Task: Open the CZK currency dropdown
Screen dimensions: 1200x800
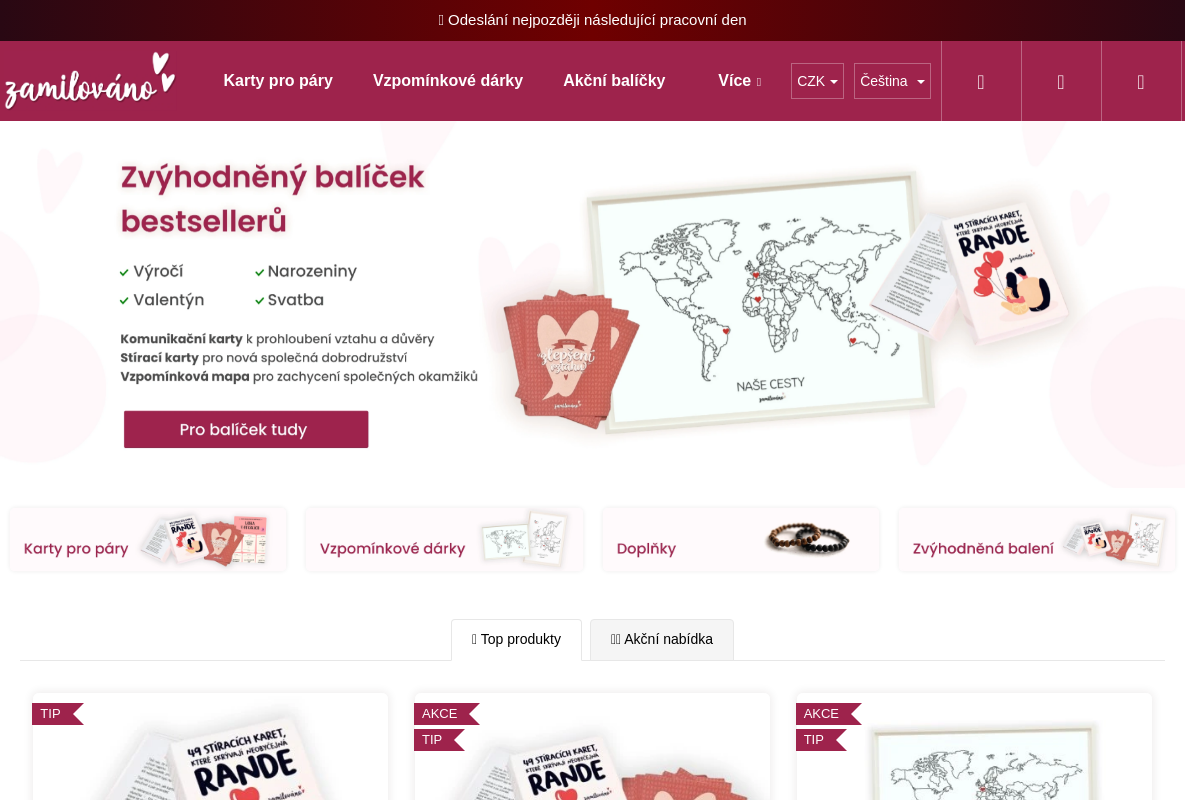Action: (x=817, y=81)
